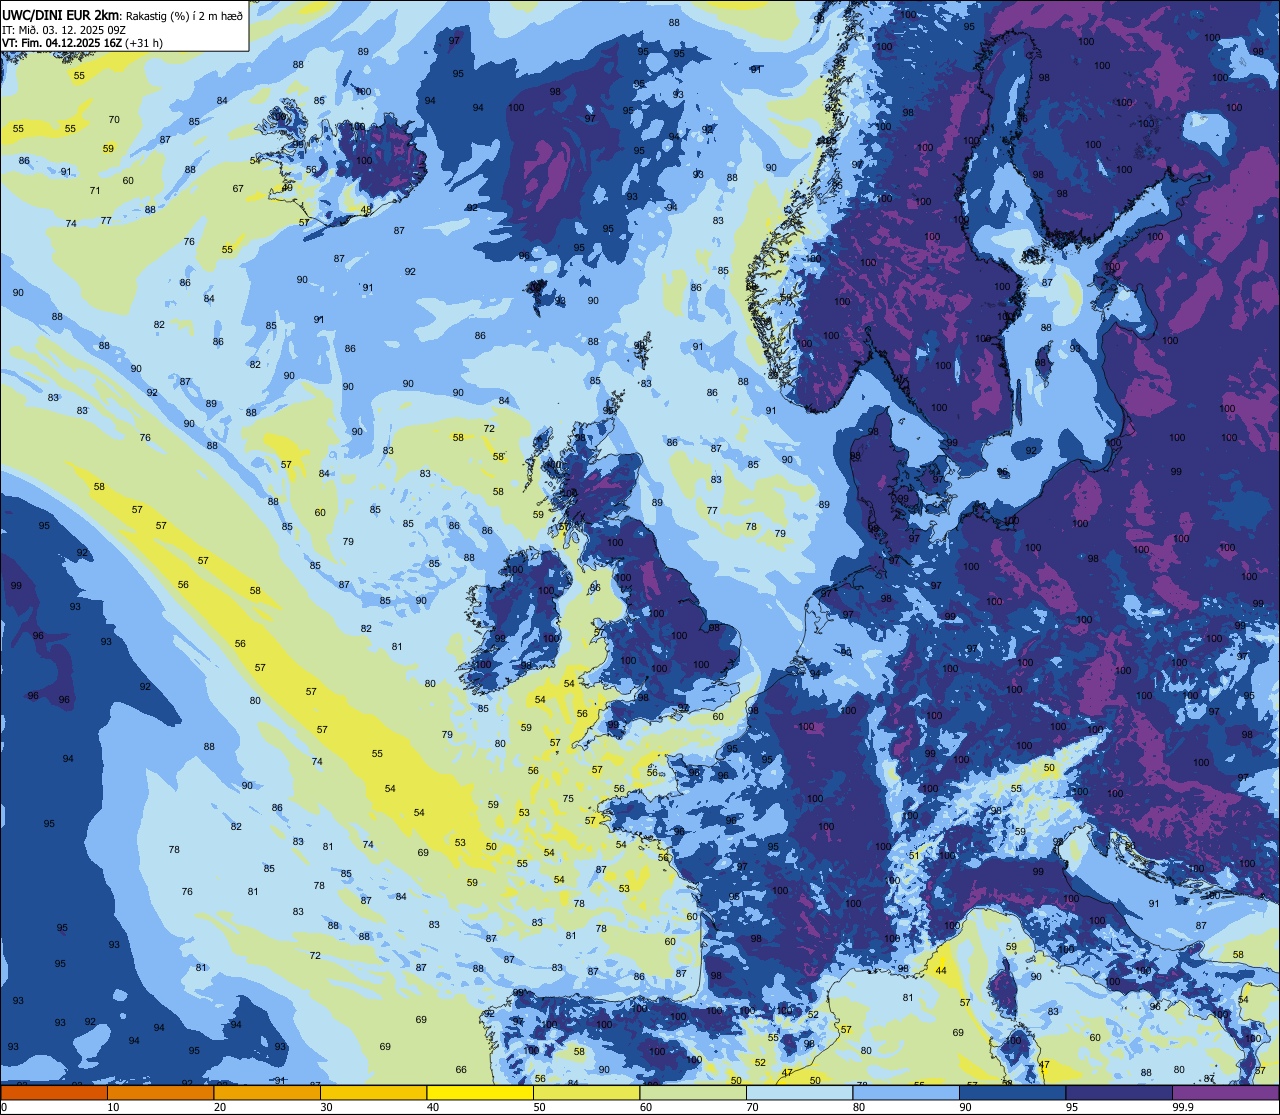Viewport: 1280px width, 1115px height.
Task: Select the dark orange 0–10 legend swatch
Action: click(54, 1093)
